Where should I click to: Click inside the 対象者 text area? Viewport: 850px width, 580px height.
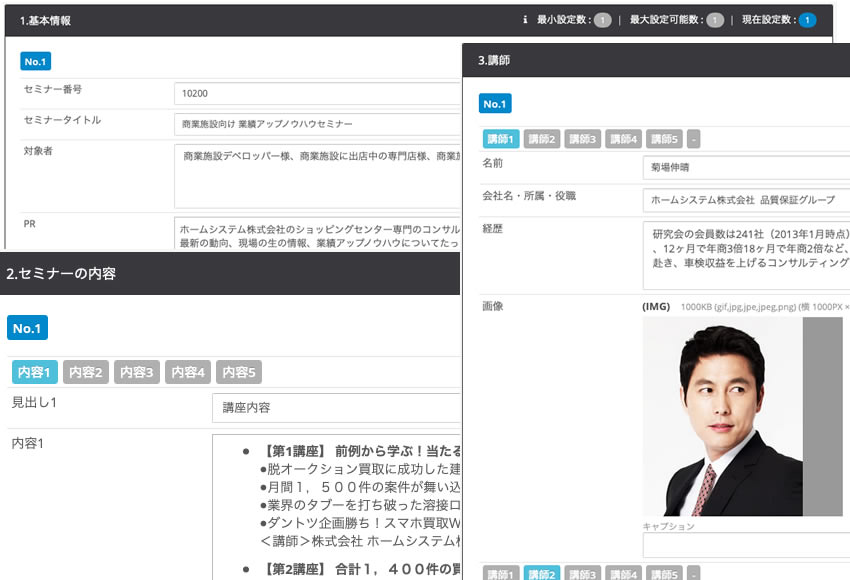318,176
